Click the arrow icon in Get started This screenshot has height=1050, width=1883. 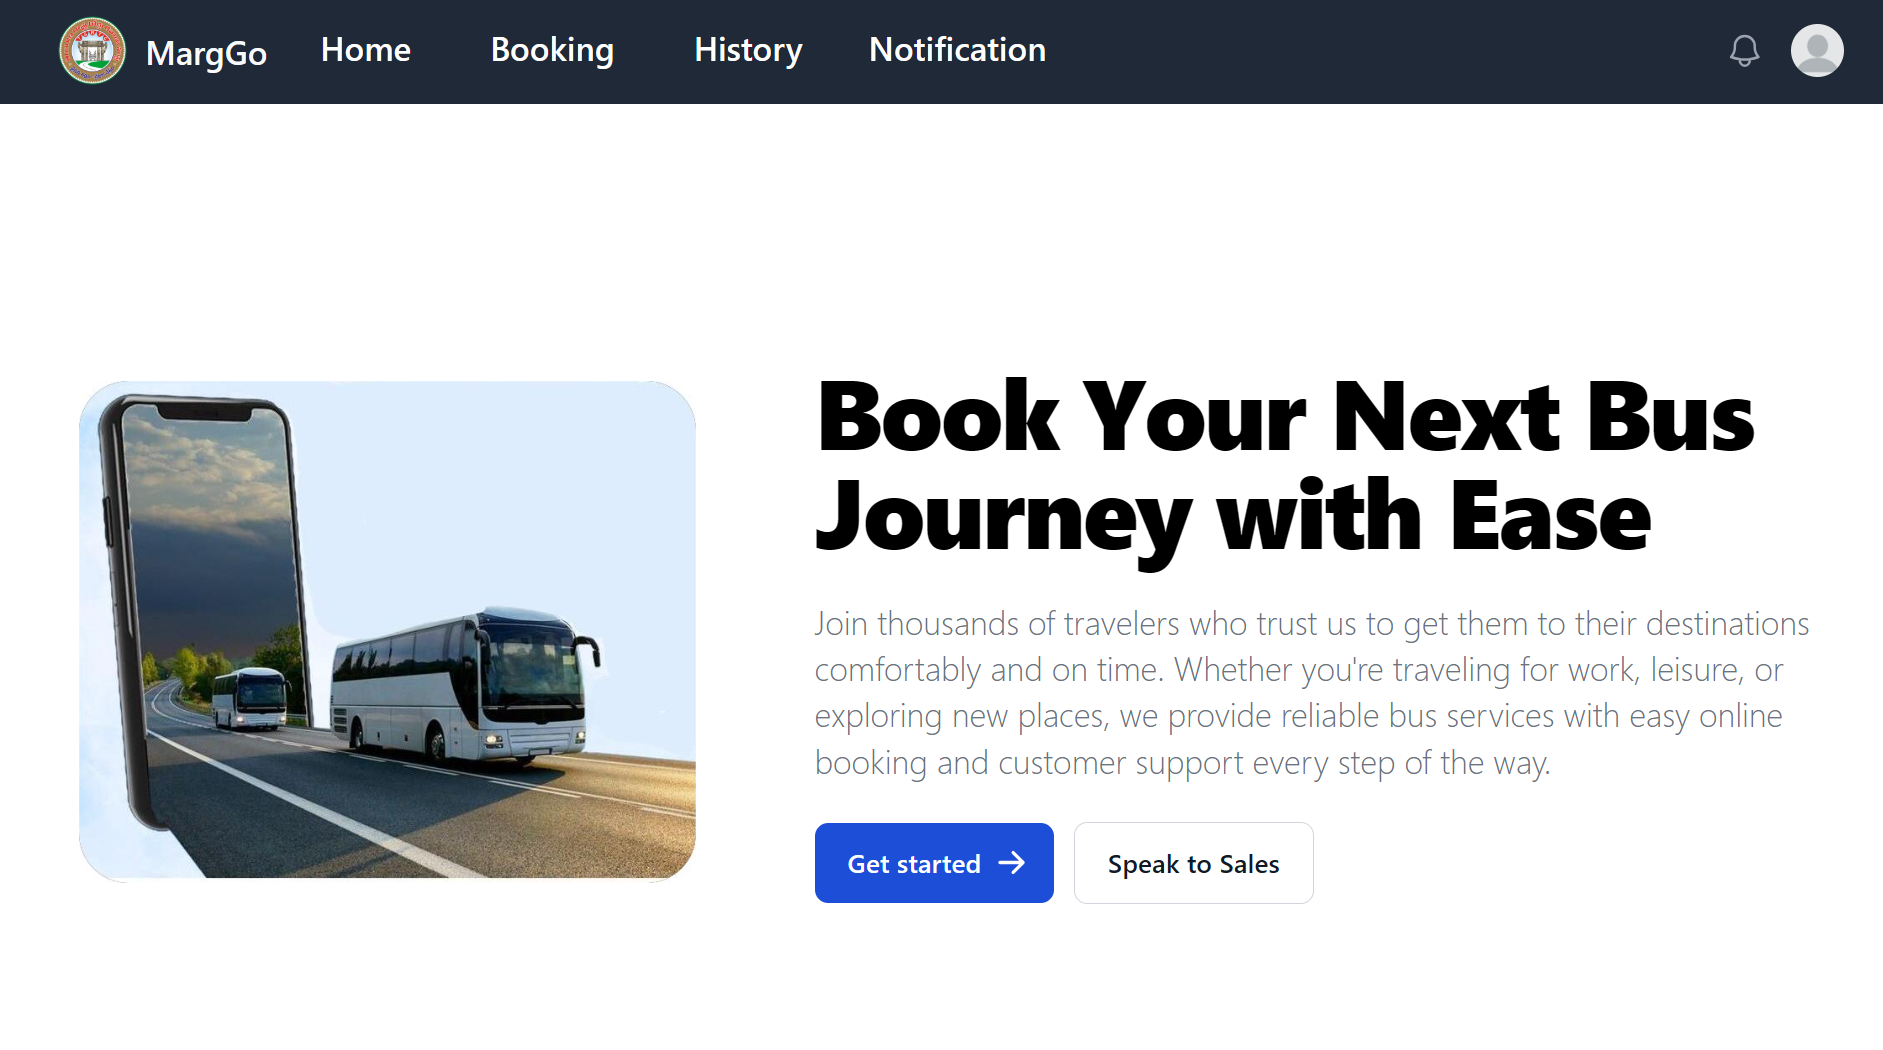tap(1012, 863)
